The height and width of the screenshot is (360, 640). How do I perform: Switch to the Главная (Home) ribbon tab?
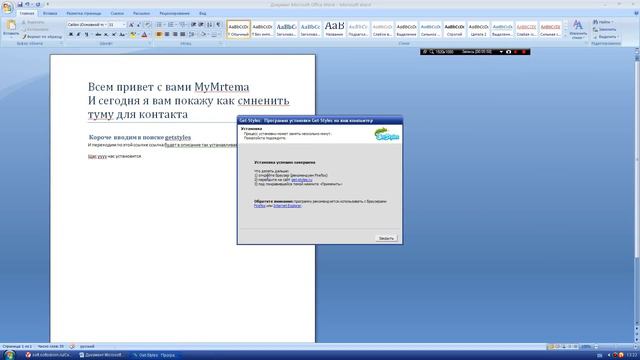(x=27, y=13)
